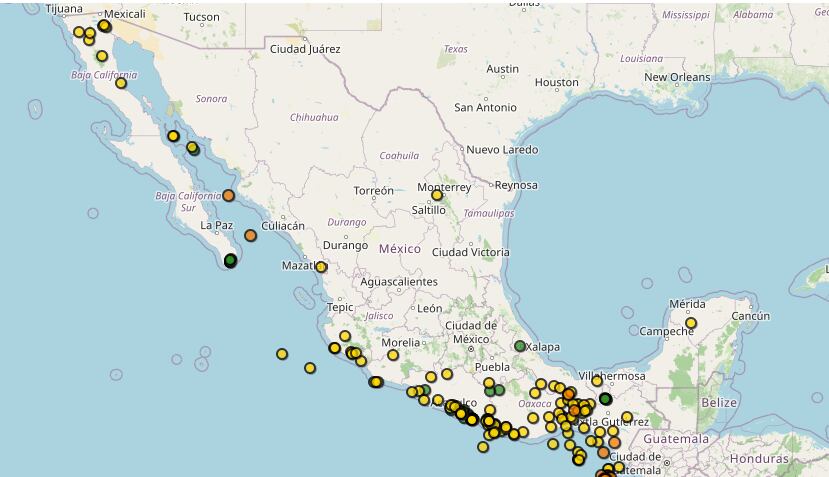
Task: Select isolated yellow marker in northern Gulf of California
Action: click(x=173, y=136)
